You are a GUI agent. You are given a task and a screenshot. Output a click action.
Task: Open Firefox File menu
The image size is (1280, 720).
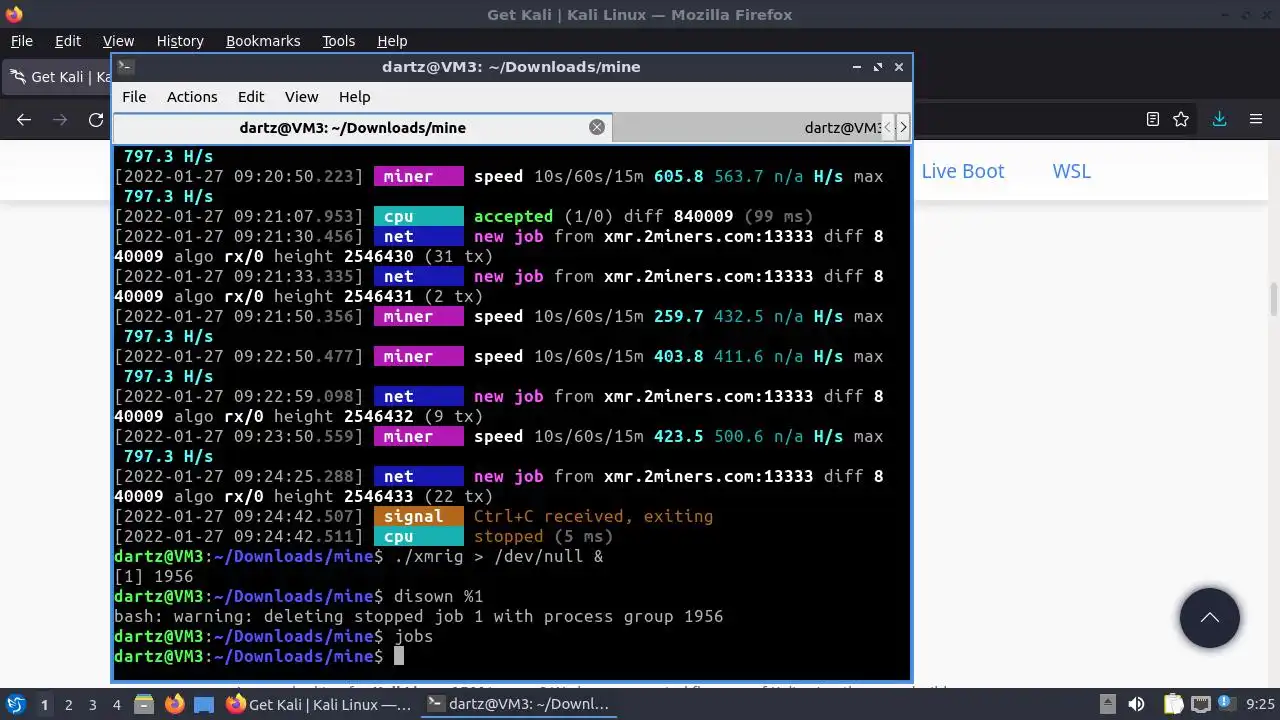21,41
